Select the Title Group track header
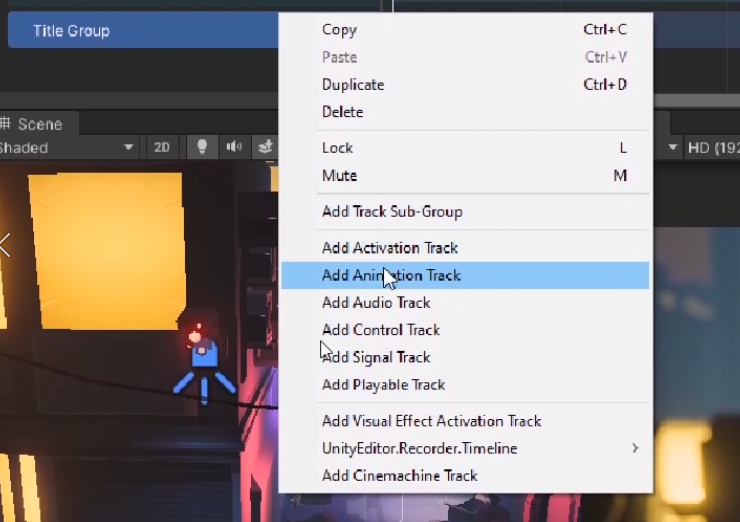This screenshot has width=740, height=522. 140,31
